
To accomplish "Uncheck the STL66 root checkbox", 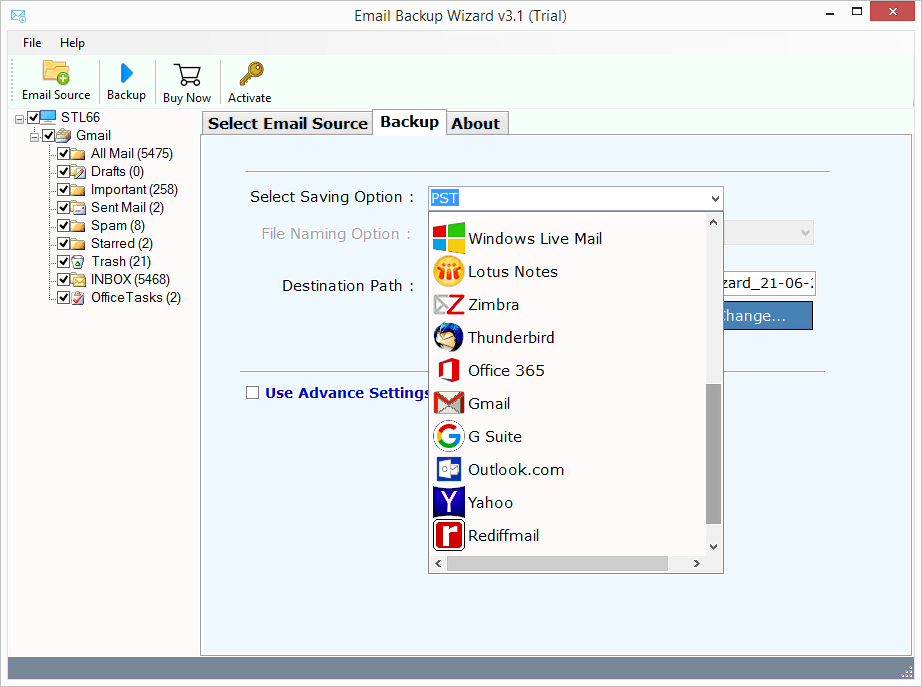I will 33,117.
